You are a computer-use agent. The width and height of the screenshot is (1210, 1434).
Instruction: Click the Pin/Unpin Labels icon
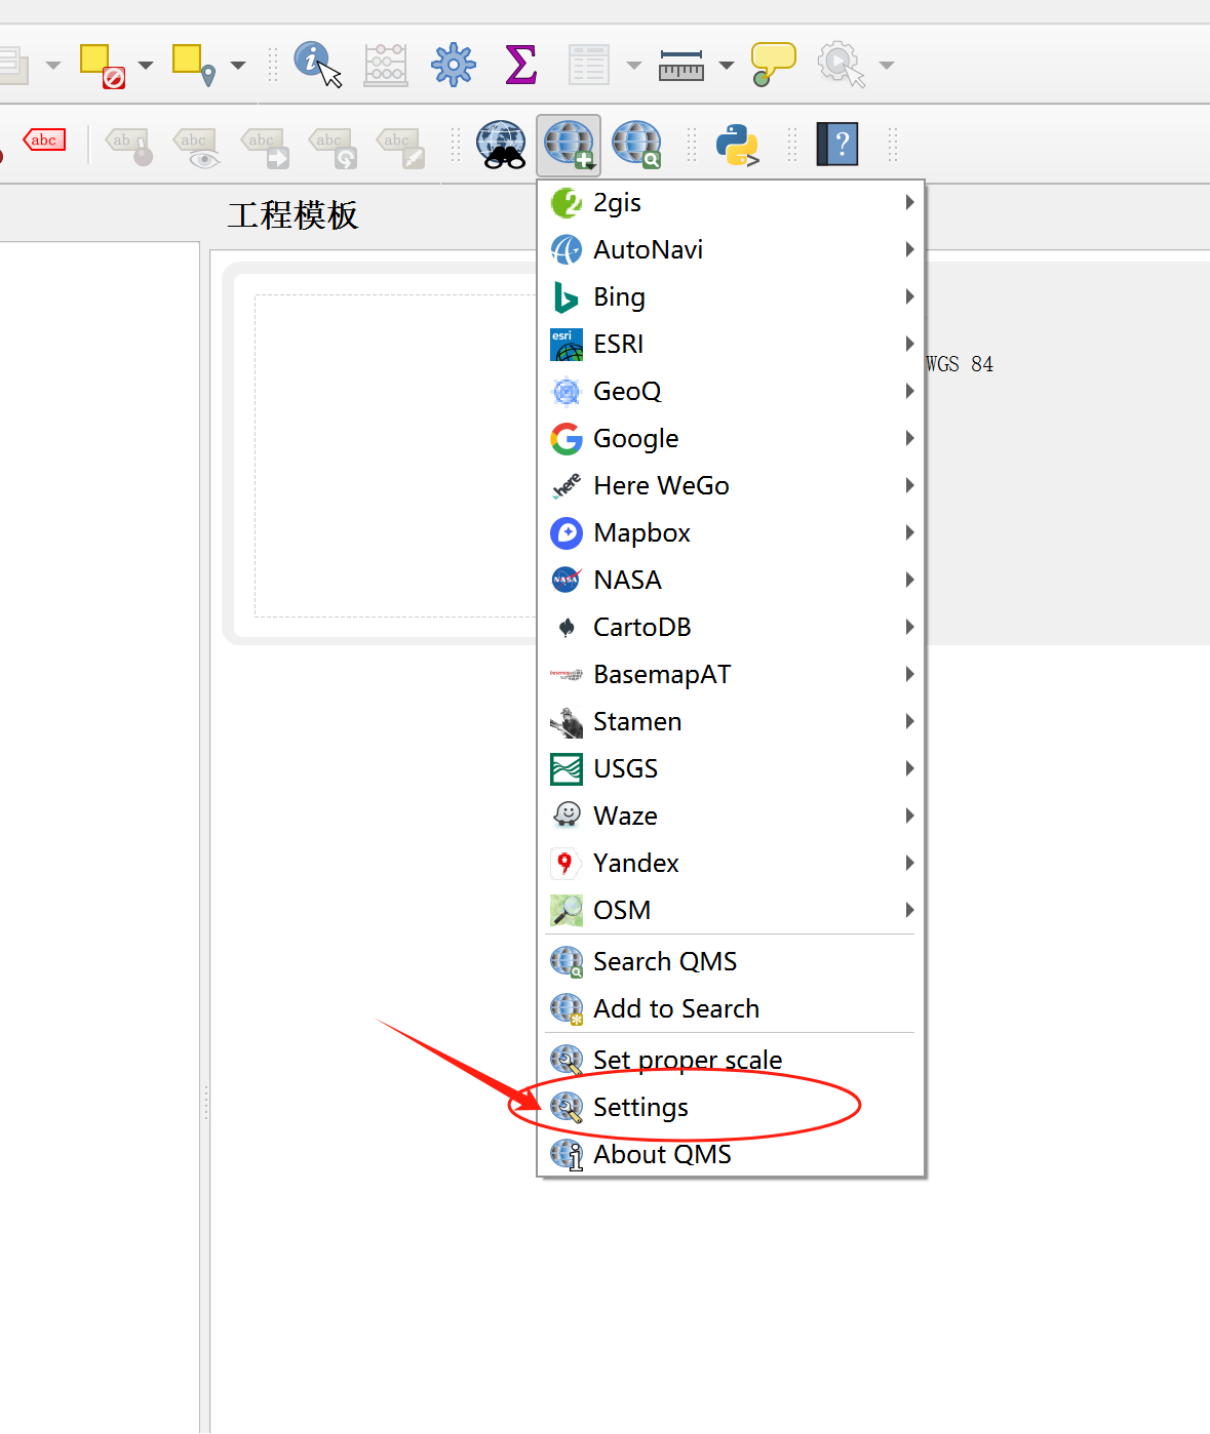pos(129,146)
